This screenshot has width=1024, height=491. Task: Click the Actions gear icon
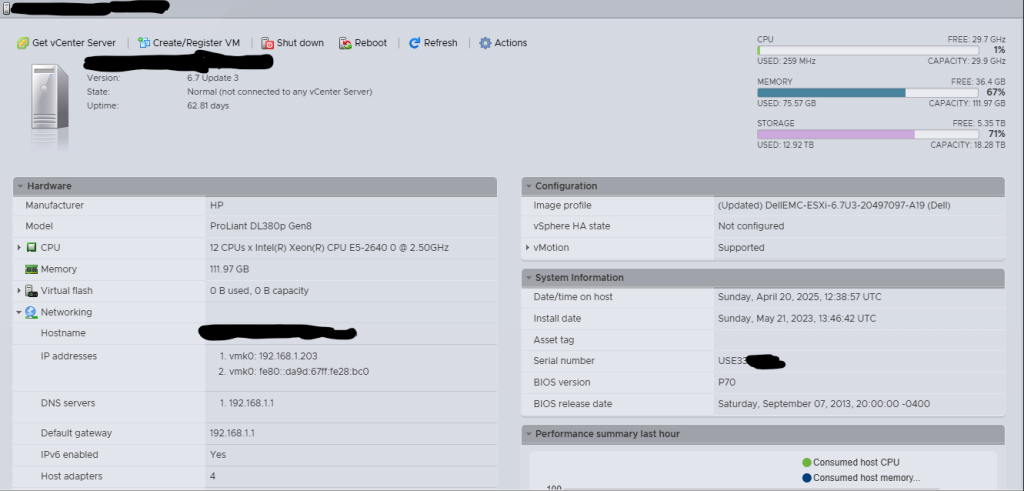coord(485,43)
